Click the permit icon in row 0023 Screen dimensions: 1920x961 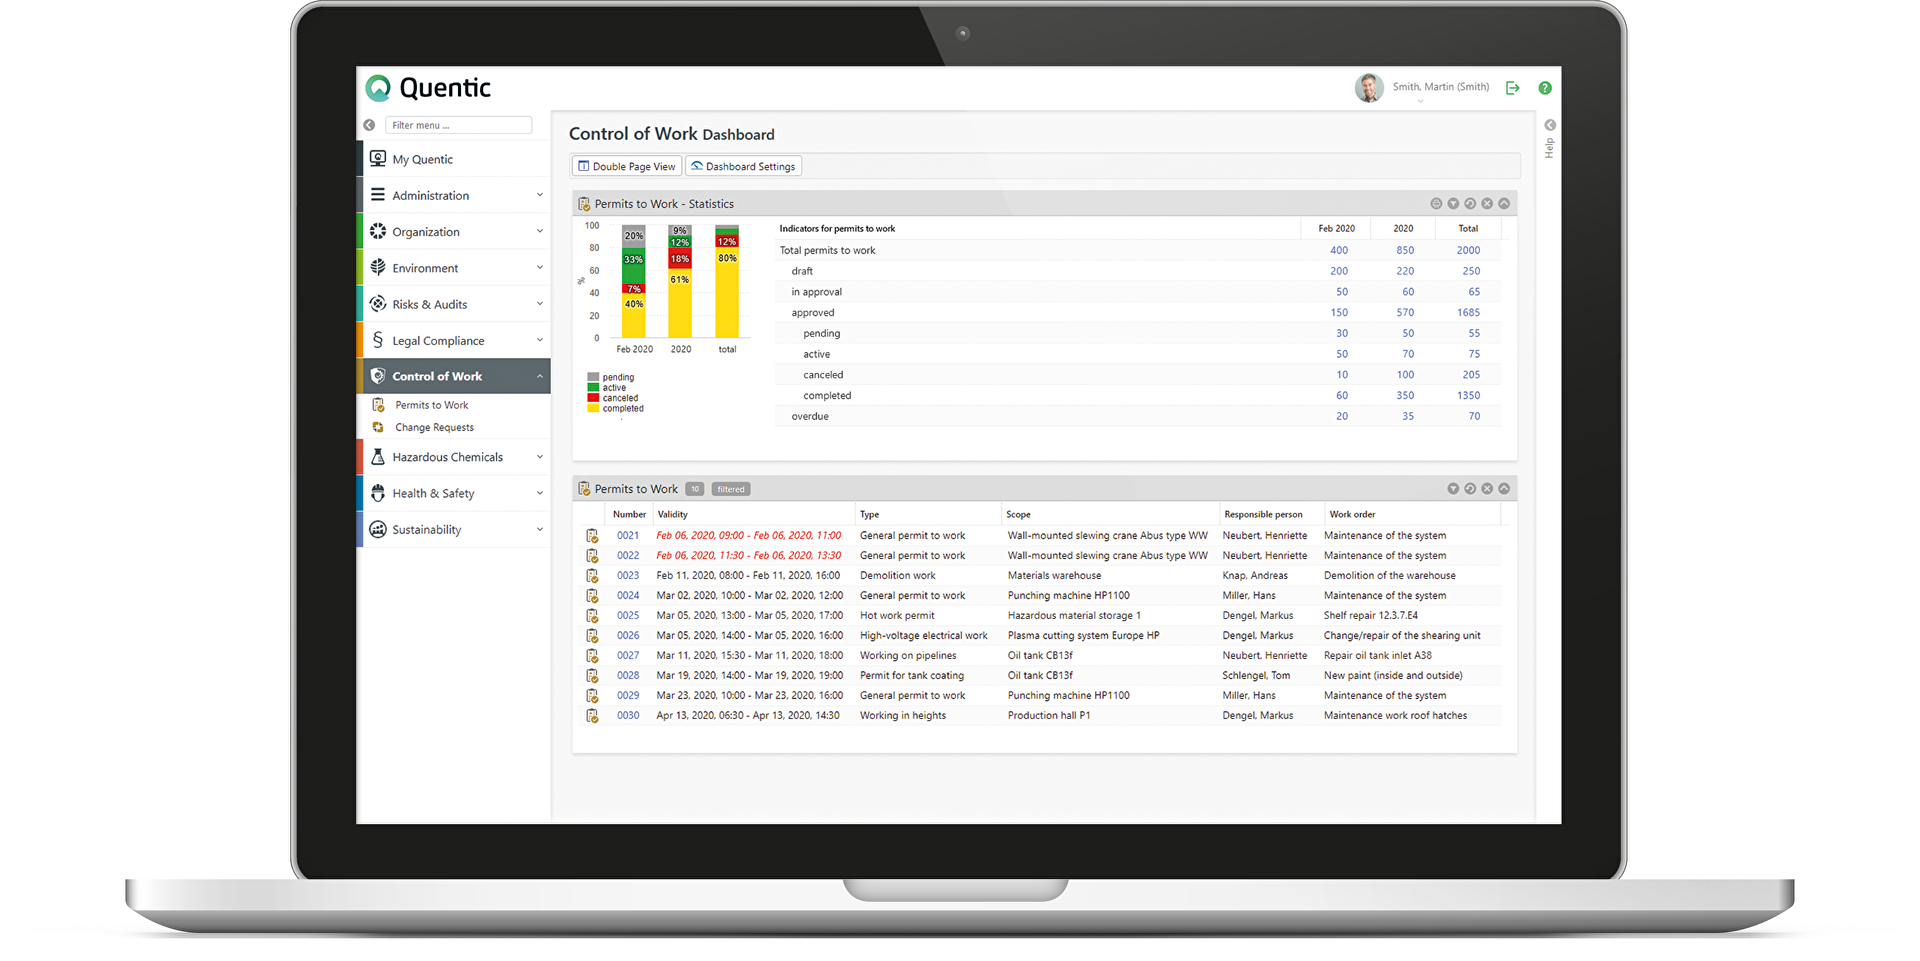point(592,576)
